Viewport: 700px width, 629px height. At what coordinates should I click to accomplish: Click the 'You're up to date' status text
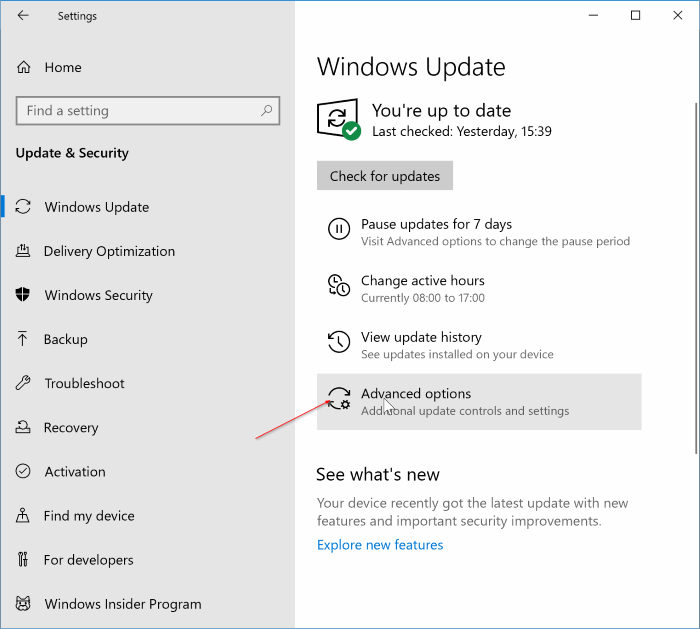441,111
